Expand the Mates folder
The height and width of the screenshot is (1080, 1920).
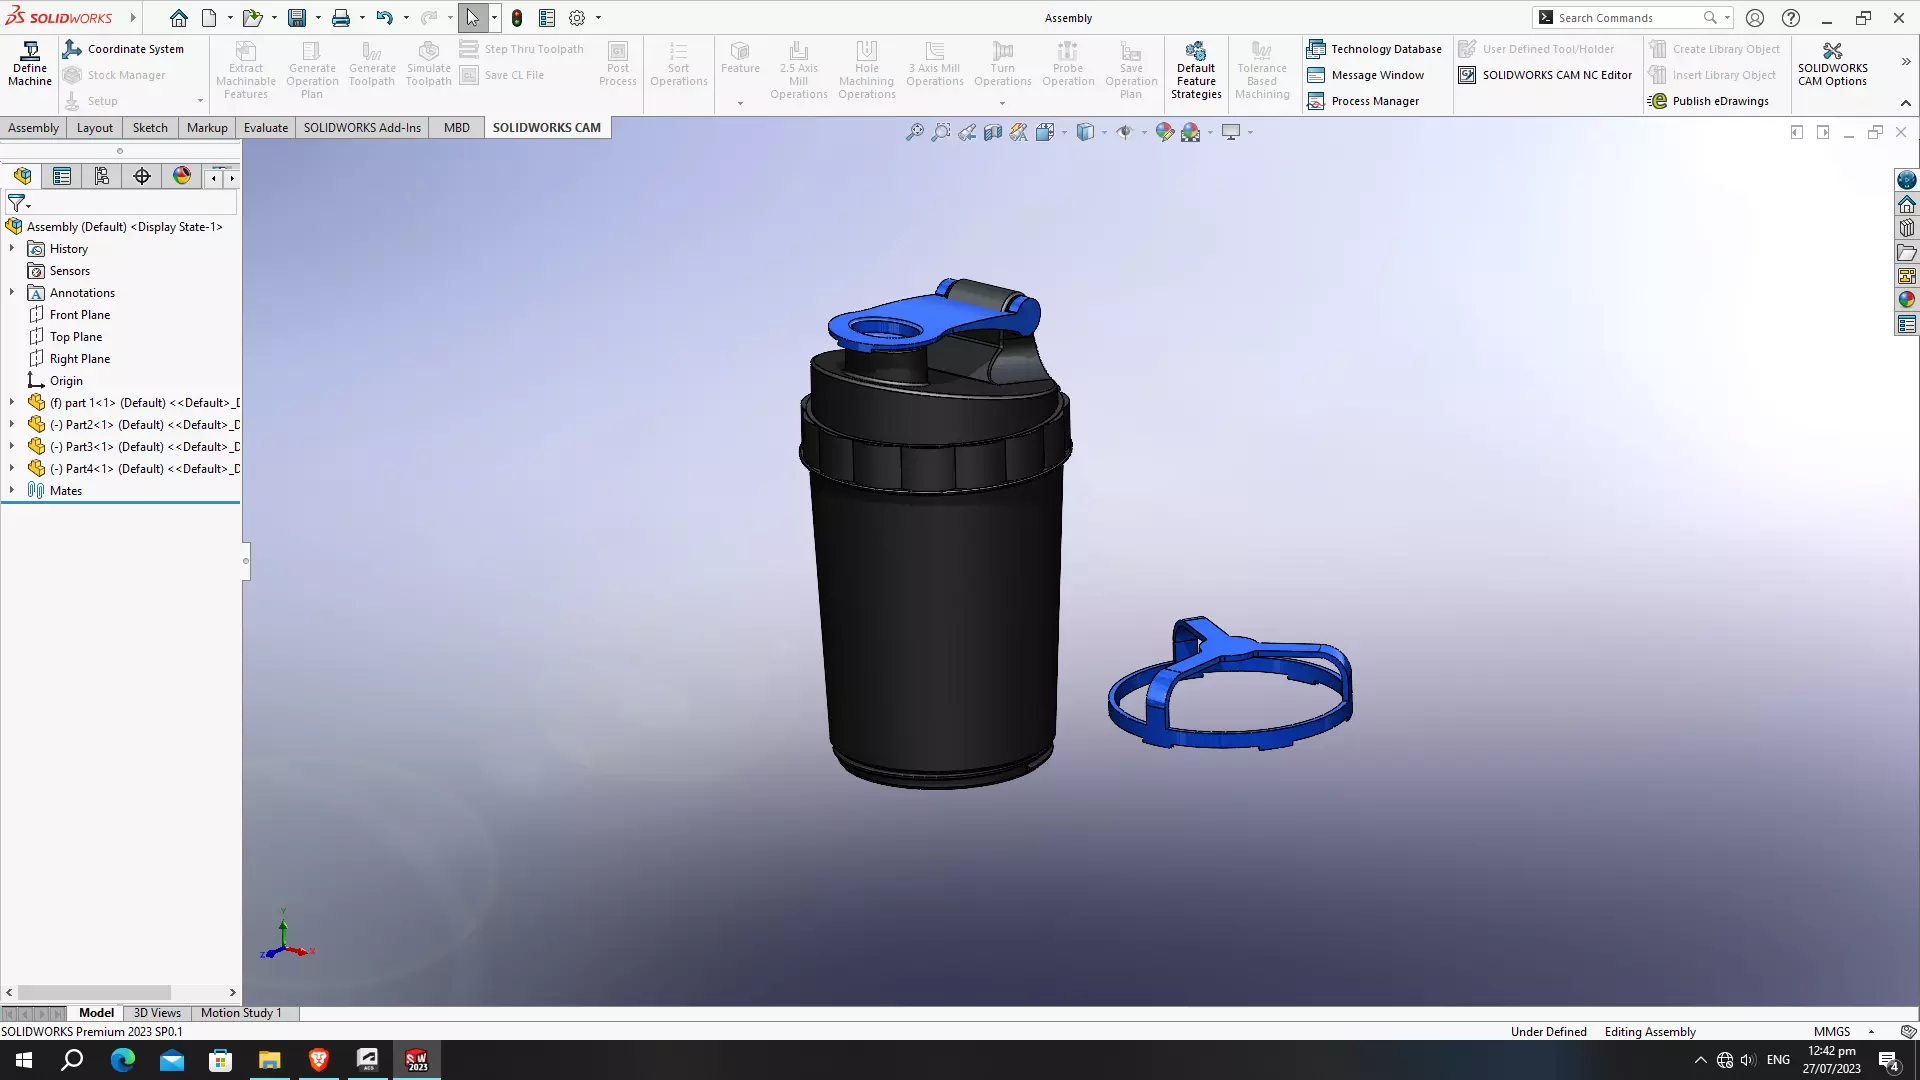coord(12,491)
